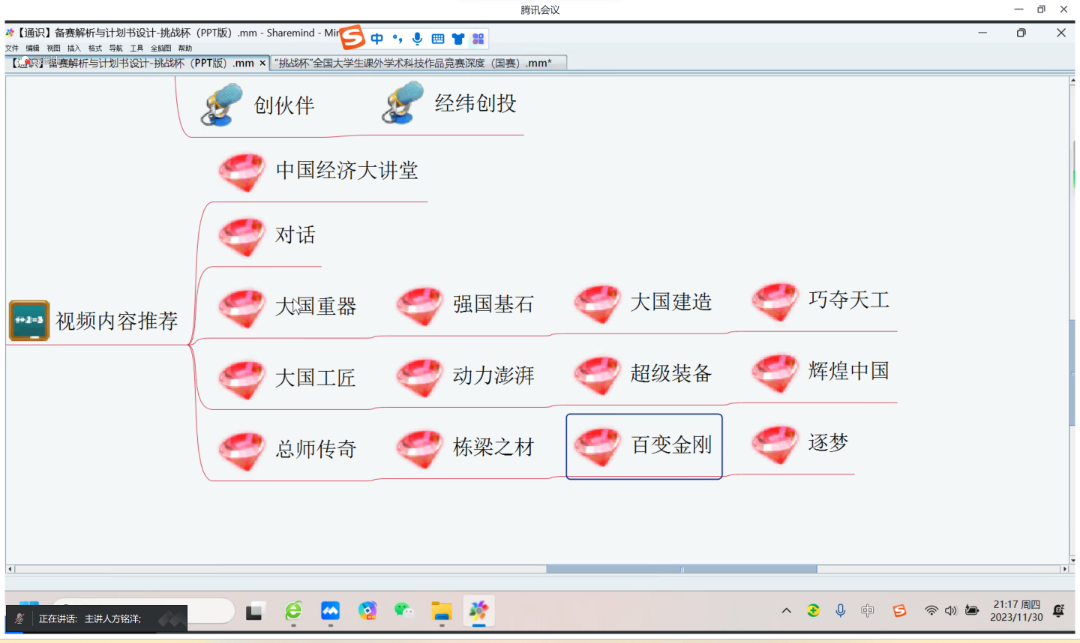Click the blackboard icon beside 视频内容推荐
The image size is (1080, 643).
(29, 321)
